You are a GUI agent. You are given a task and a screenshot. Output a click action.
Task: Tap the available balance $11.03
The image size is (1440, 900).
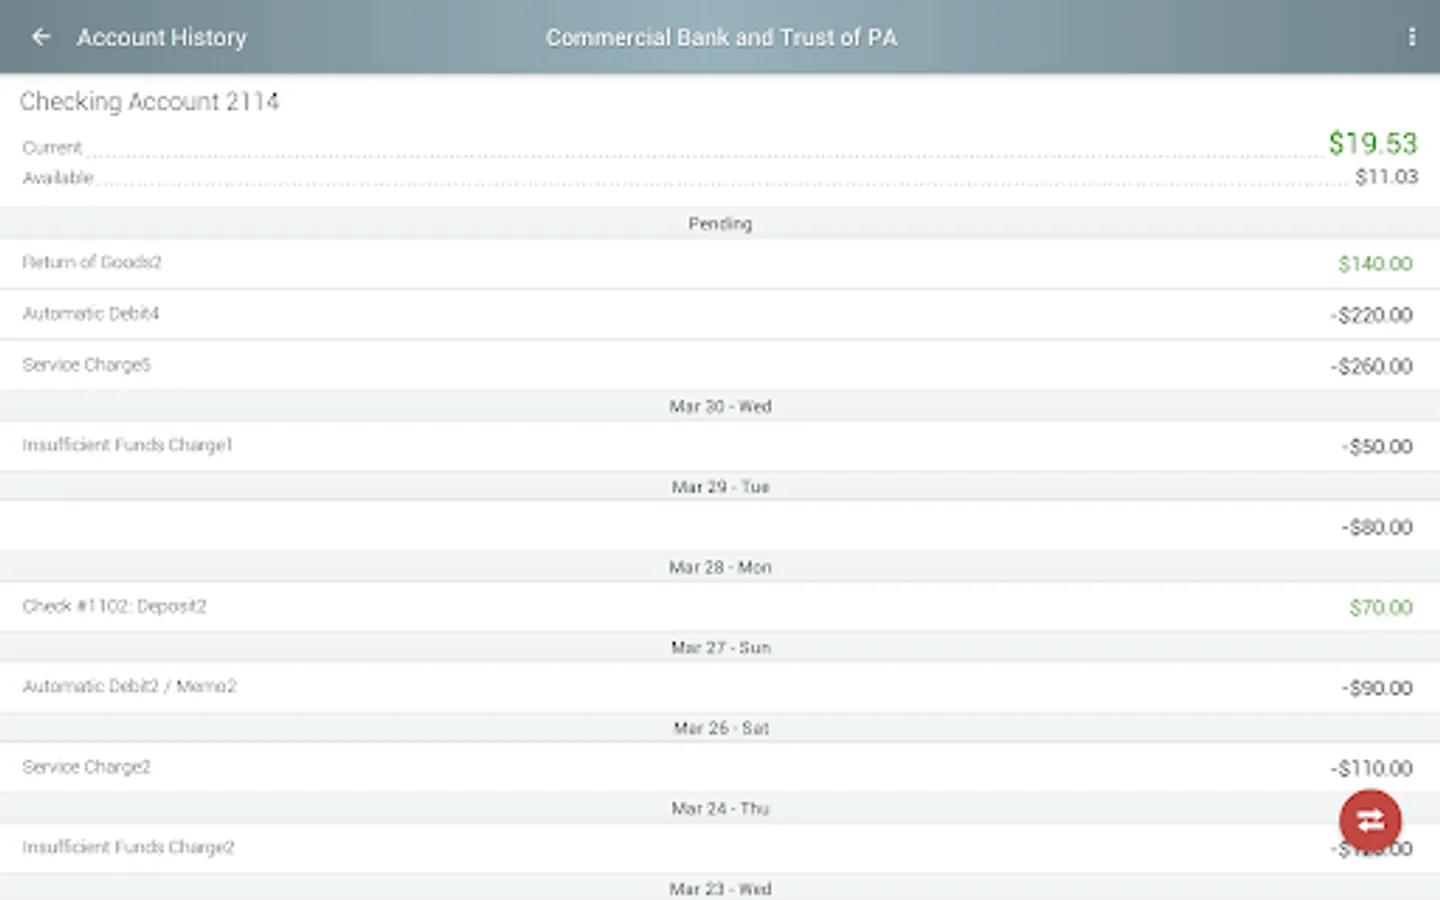coord(1386,177)
